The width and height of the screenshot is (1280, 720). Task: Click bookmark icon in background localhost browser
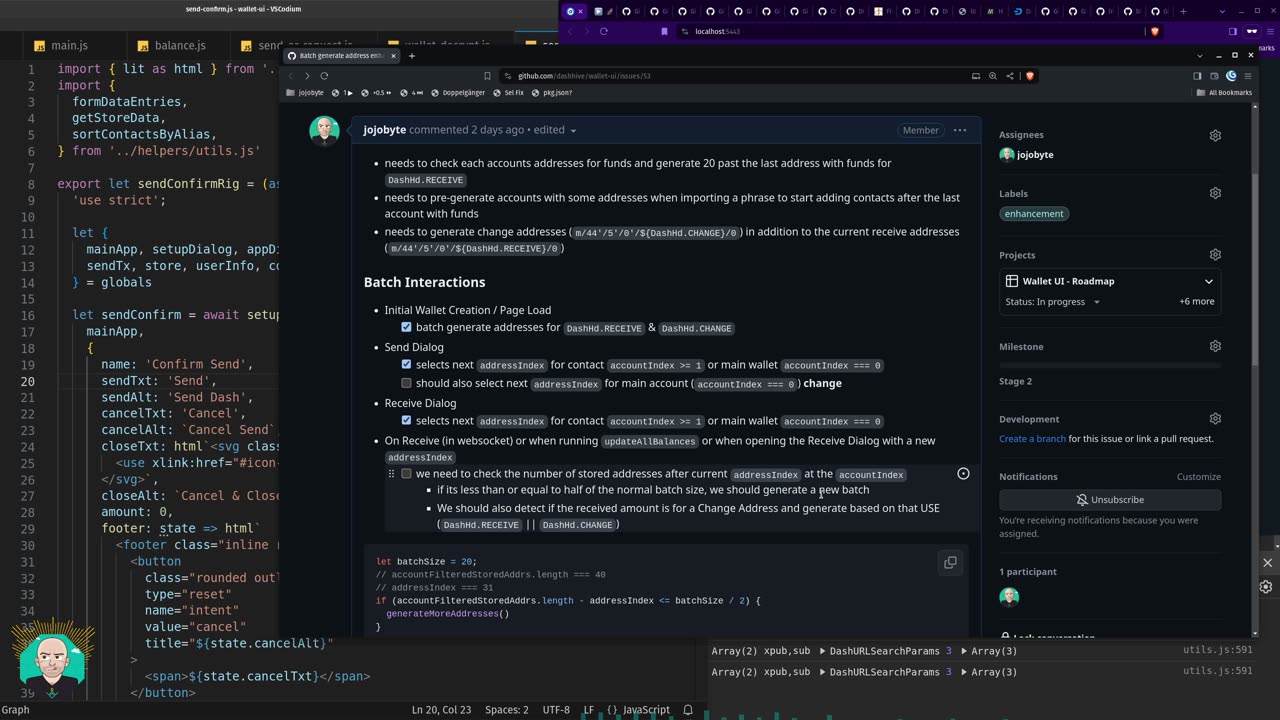(x=664, y=31)
